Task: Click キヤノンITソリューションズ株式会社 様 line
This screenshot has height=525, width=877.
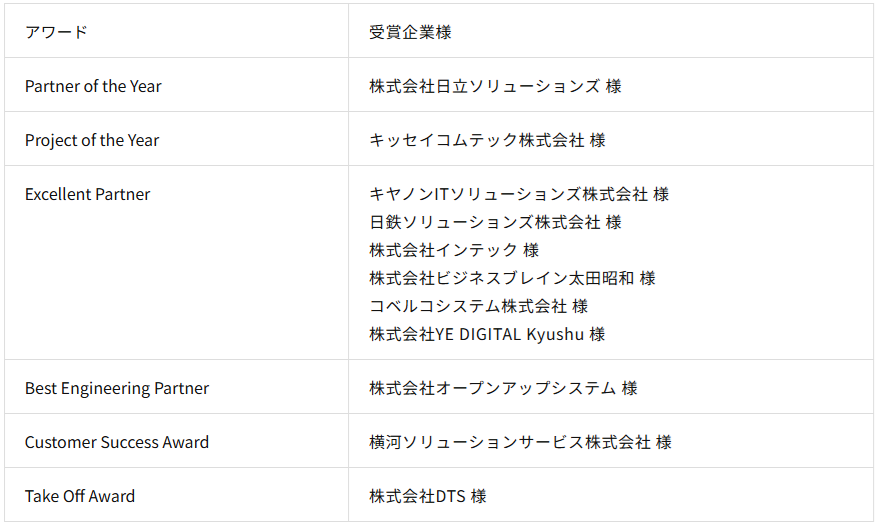Action: 519,194
